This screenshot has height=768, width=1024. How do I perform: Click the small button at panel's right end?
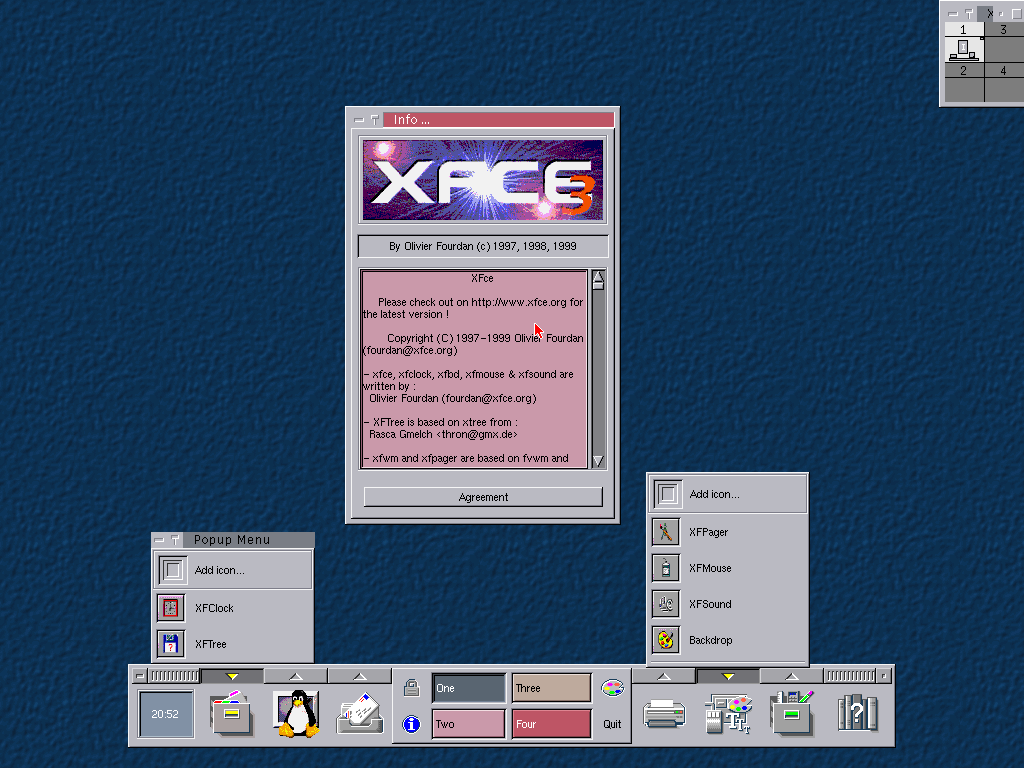(x=884, y=676)
